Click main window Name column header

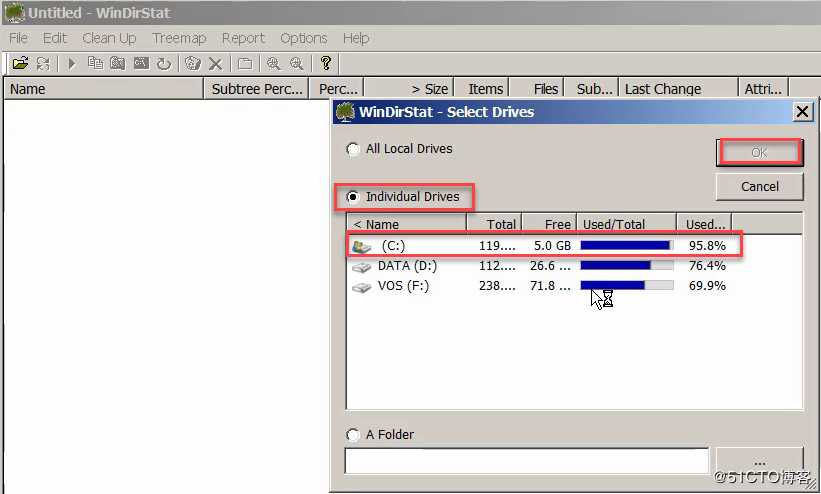coord(103,89)
